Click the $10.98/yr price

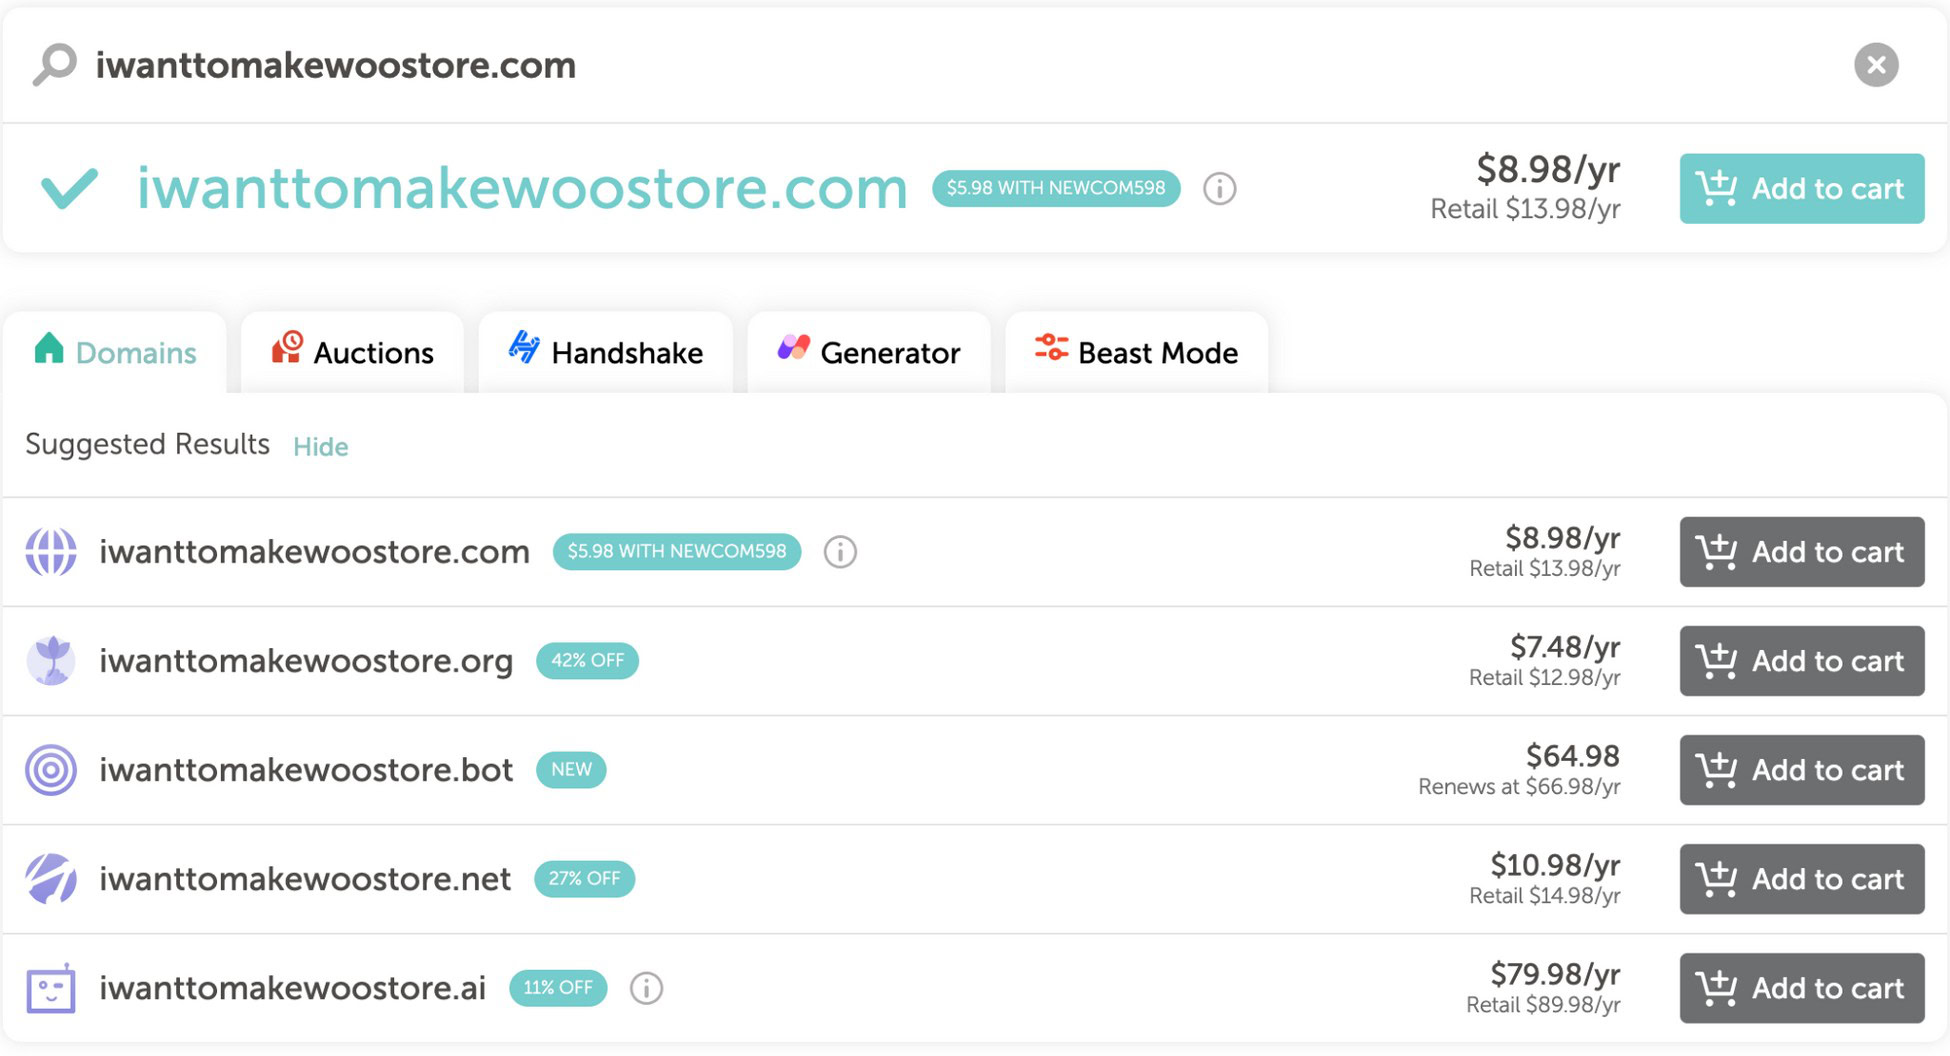click(1555, 865)
